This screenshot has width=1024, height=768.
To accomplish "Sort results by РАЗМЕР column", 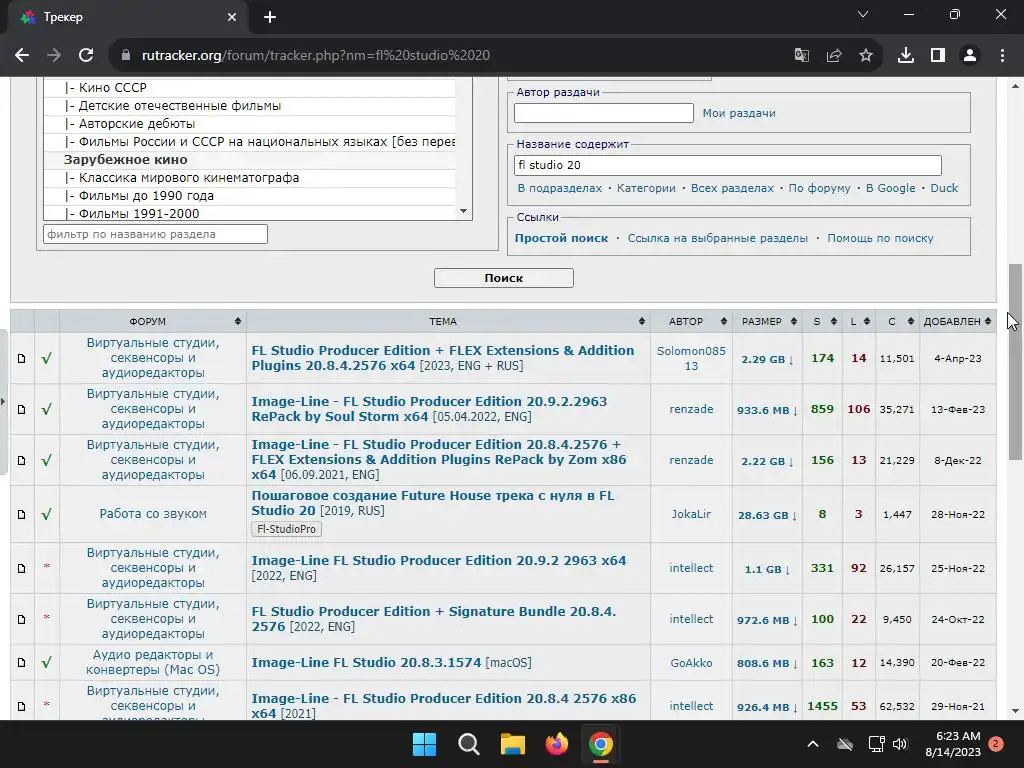I will pyautogui.click(x=767, y=321).
